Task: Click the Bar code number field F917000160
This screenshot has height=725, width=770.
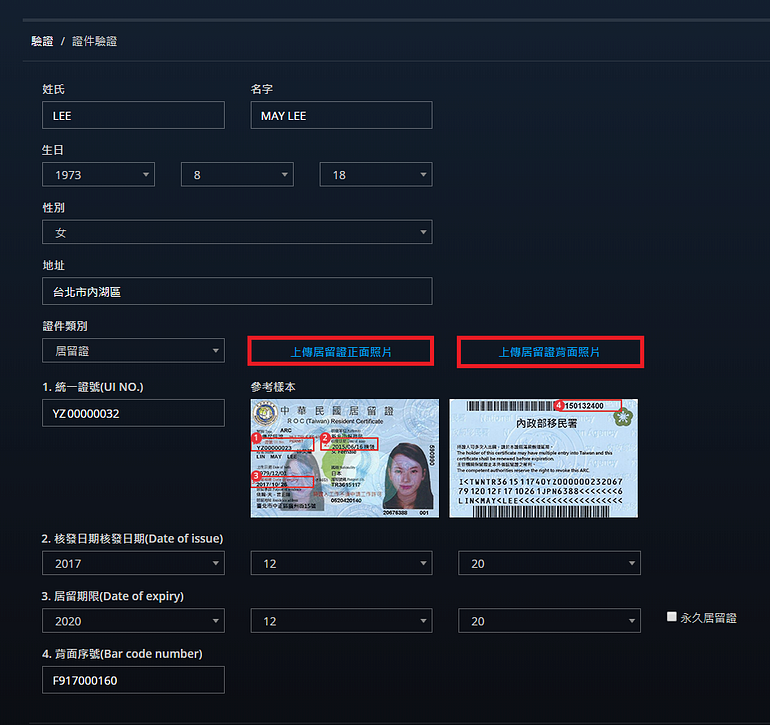Action: pos(133,680)
